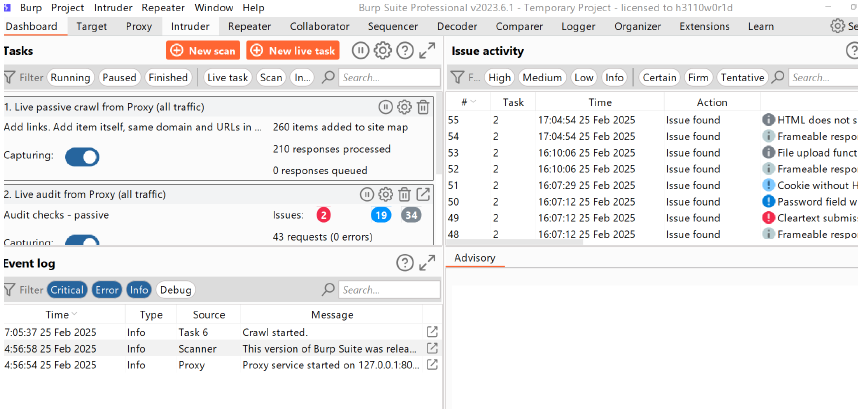
Task: Sort issues by the # column arrow
Action: click(x=473, y=102)
